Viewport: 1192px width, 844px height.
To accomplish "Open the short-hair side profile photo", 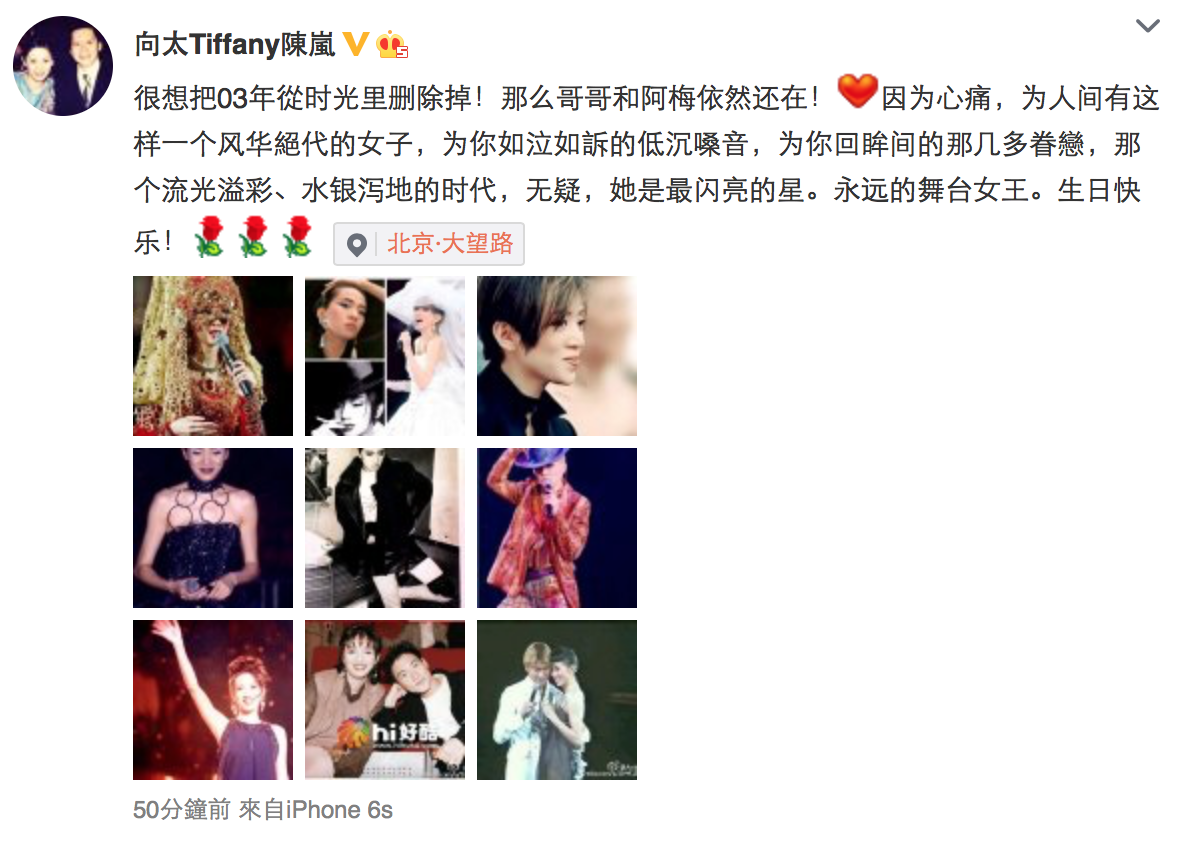I will pos(556,356).
